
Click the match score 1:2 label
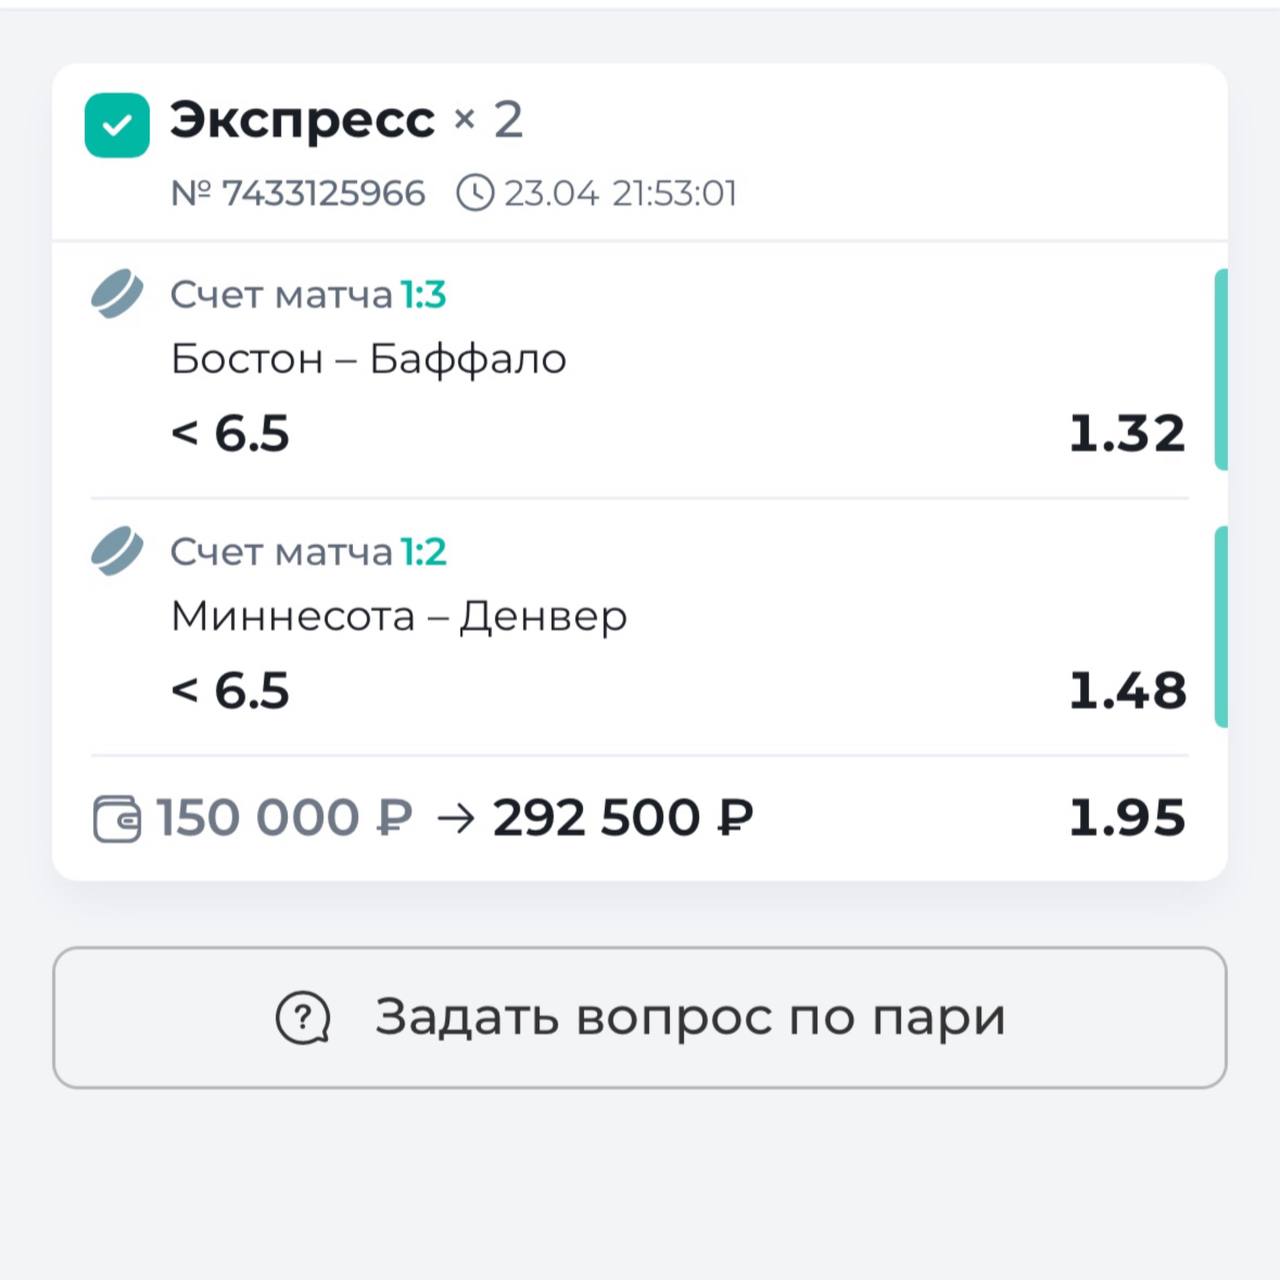(423, 552)
